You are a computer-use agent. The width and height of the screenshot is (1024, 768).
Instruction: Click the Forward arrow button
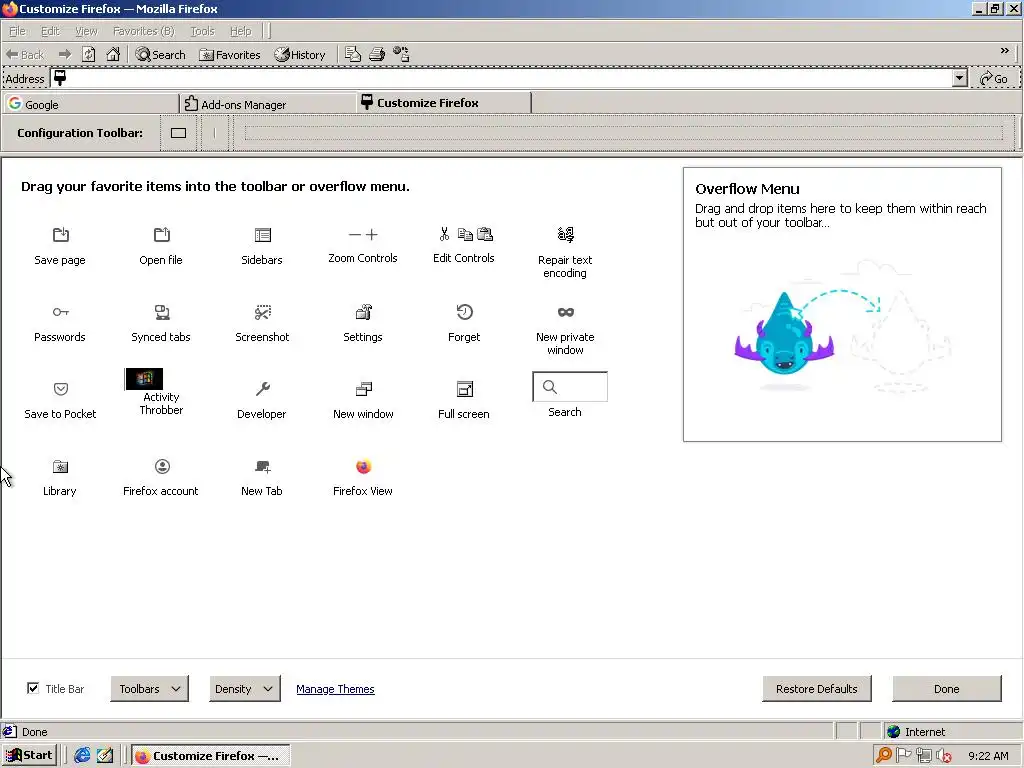65,54
